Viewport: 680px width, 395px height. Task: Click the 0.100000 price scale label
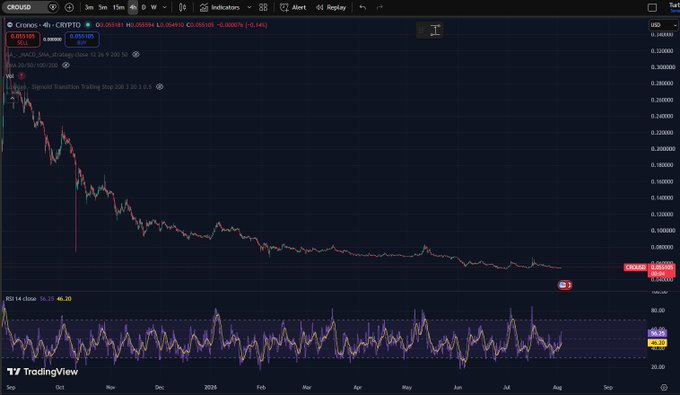(663, 230)
